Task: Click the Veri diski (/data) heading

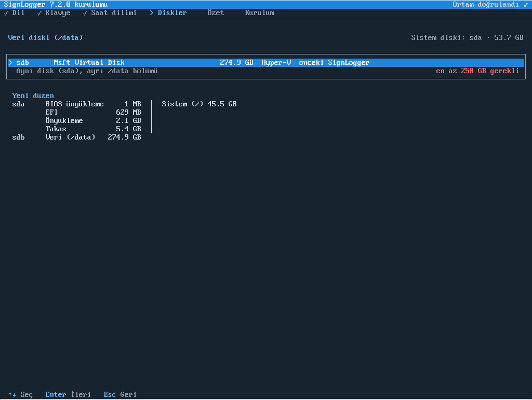Action: [x=45, y=38]
